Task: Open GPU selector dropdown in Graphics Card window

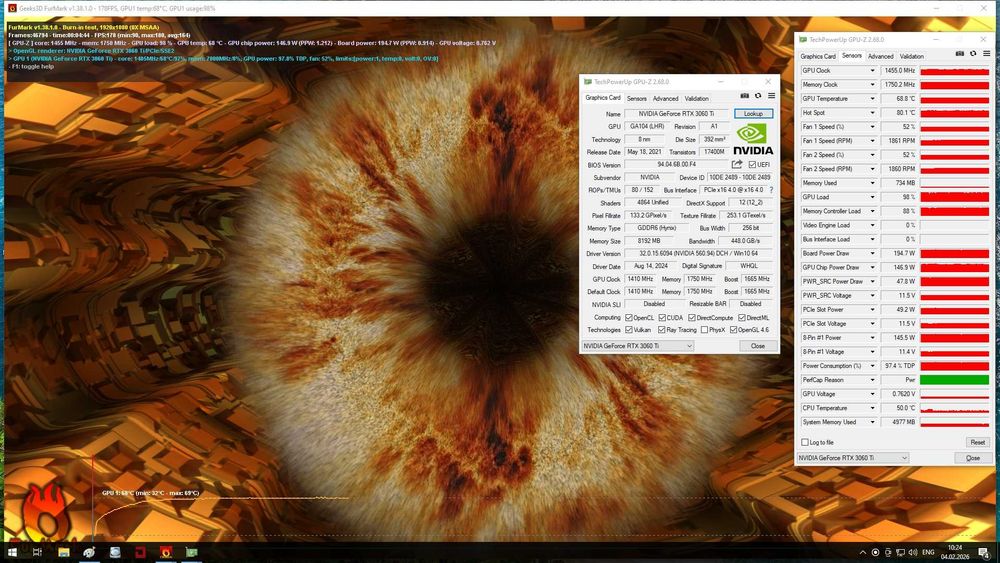Action: point(637,346)
